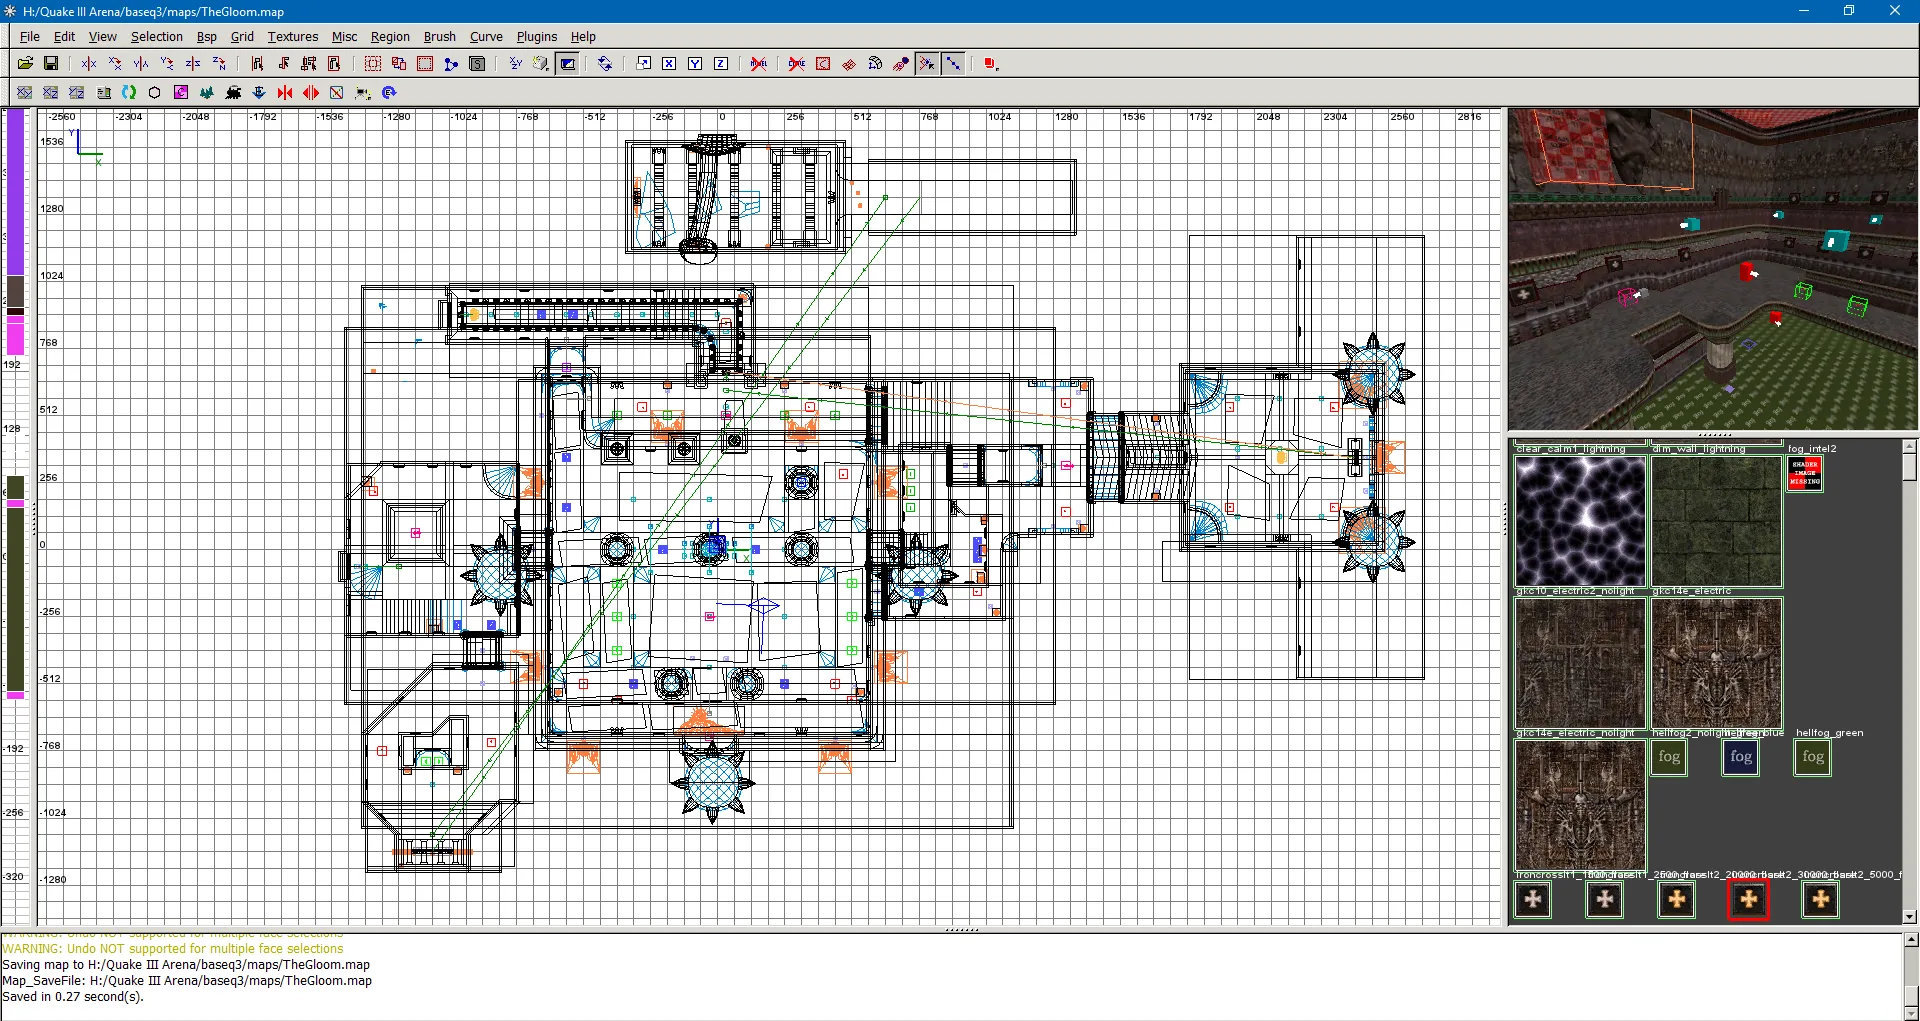Image resolution: width=1920 pixels, height=1021 pixels.
Task: Click the 3D camera view panel
Action: (1713, 270)
